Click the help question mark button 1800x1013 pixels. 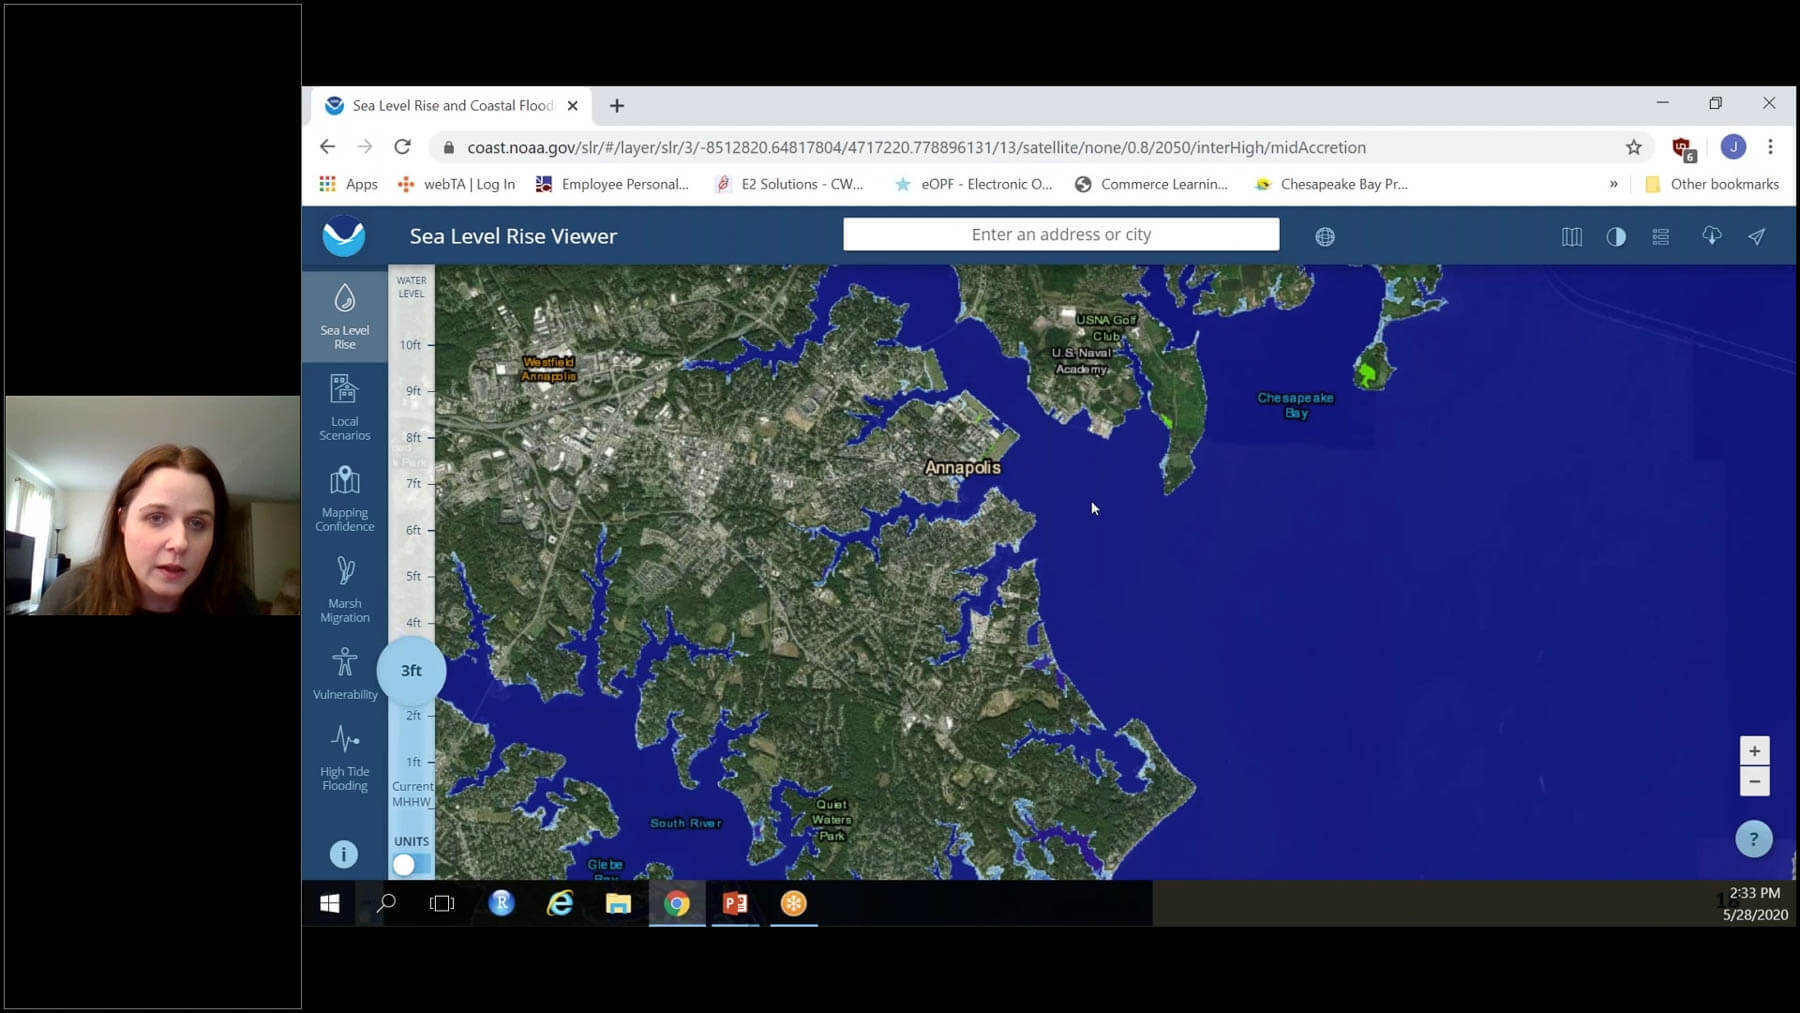pyautogui.click(x=1753, y=839)
